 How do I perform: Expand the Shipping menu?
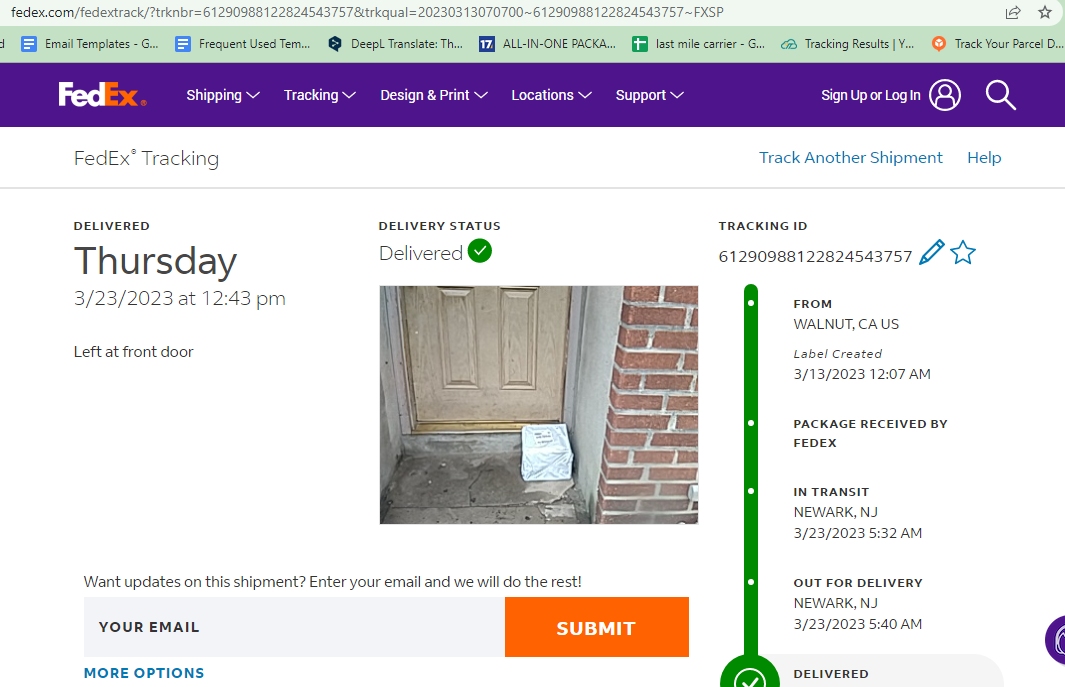click(x=223, y=95)
